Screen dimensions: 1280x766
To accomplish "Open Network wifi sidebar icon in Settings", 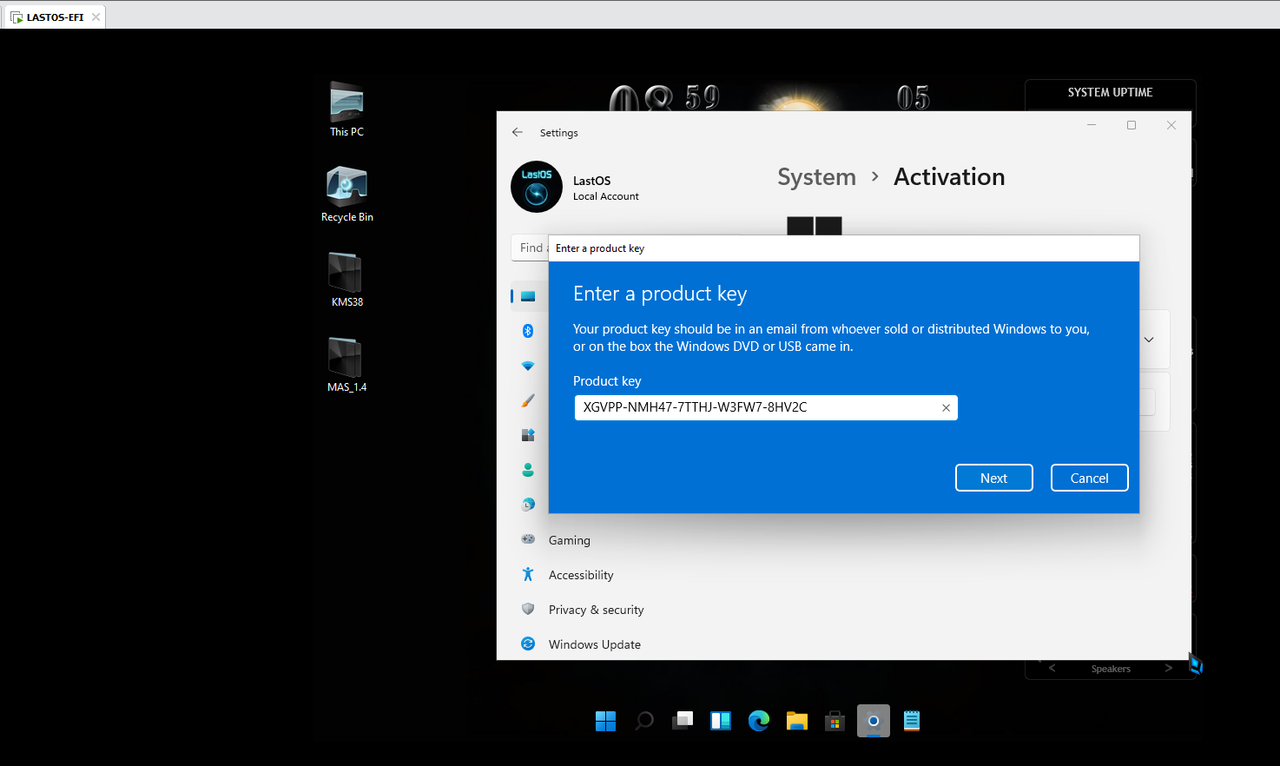I will (x=528, y=366).
